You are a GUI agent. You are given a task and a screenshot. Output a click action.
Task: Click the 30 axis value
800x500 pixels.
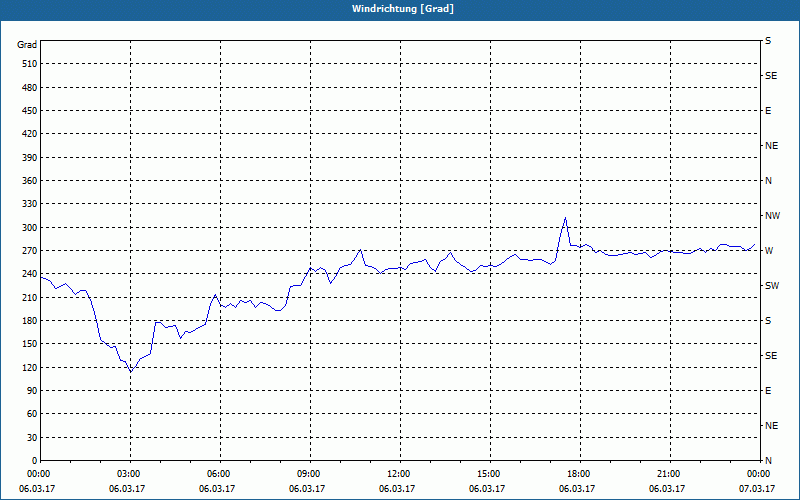coord(32,437)
